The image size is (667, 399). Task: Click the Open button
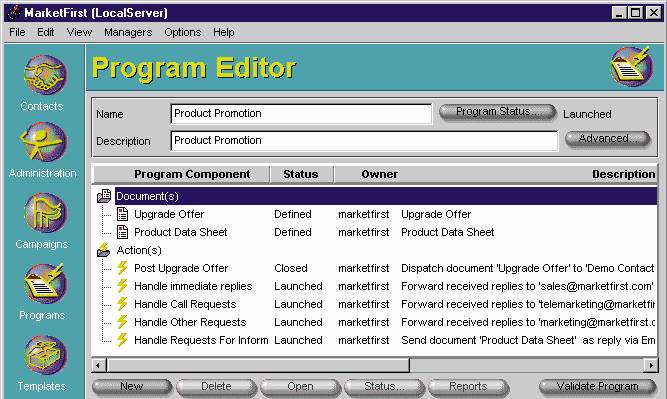pos(300,387)
